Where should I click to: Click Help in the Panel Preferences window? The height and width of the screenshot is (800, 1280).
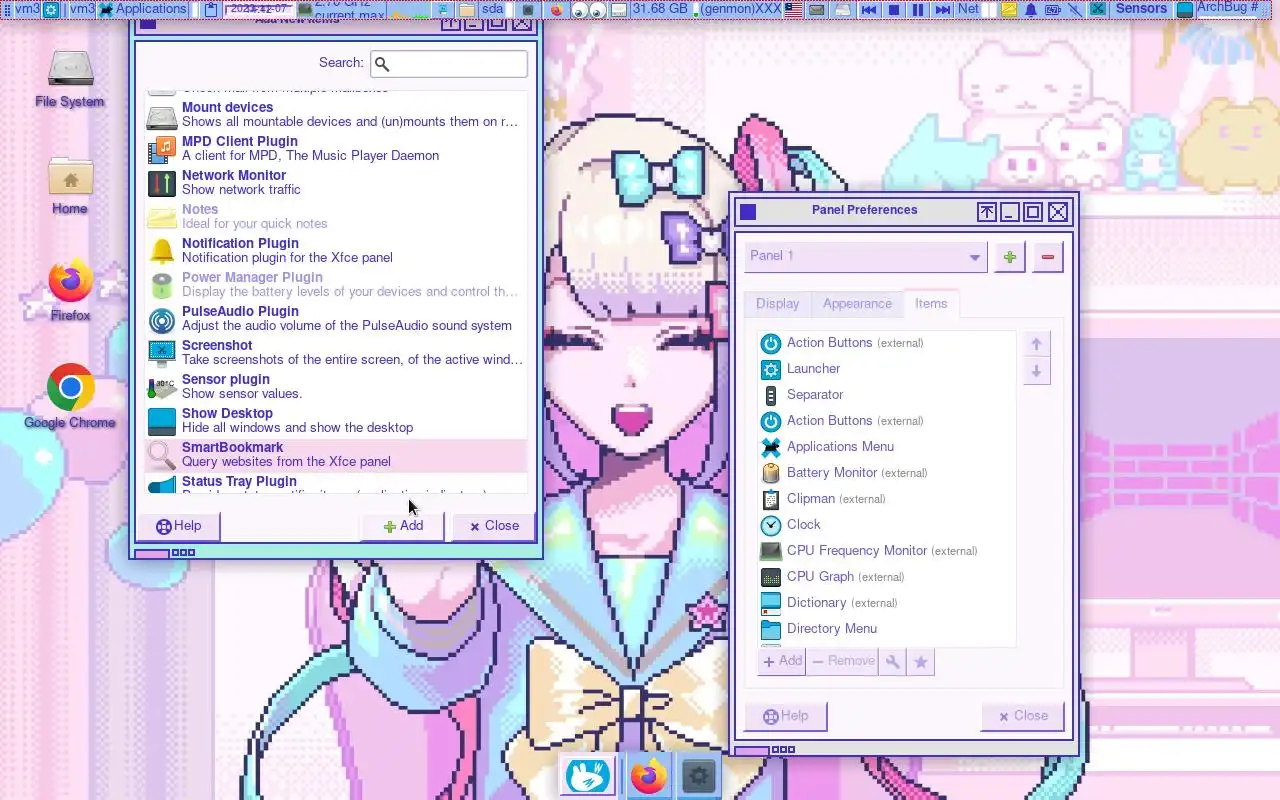click(785, 716)
